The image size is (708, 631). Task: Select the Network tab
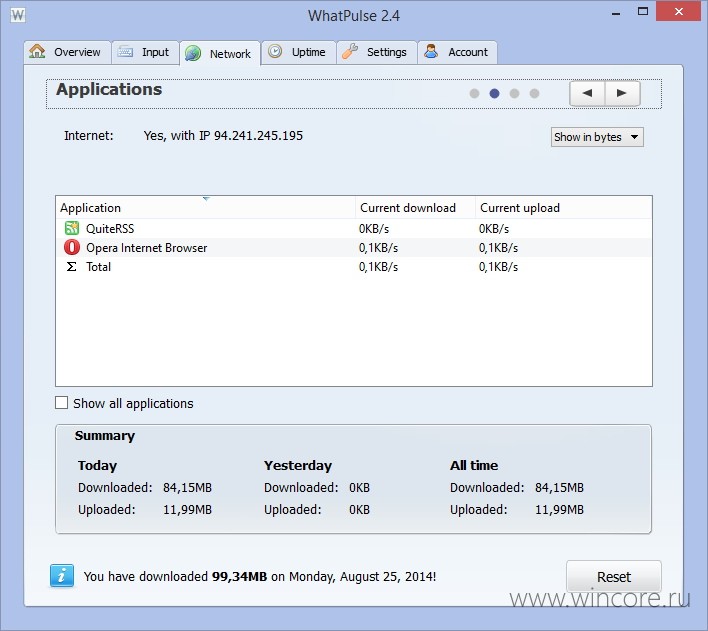click(220, 54)
